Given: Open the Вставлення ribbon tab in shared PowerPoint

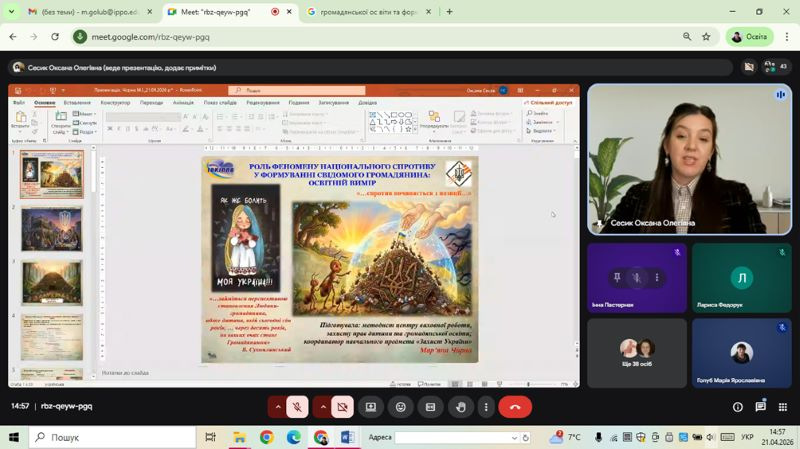Looking at the screenshot, I should (77, 103).
